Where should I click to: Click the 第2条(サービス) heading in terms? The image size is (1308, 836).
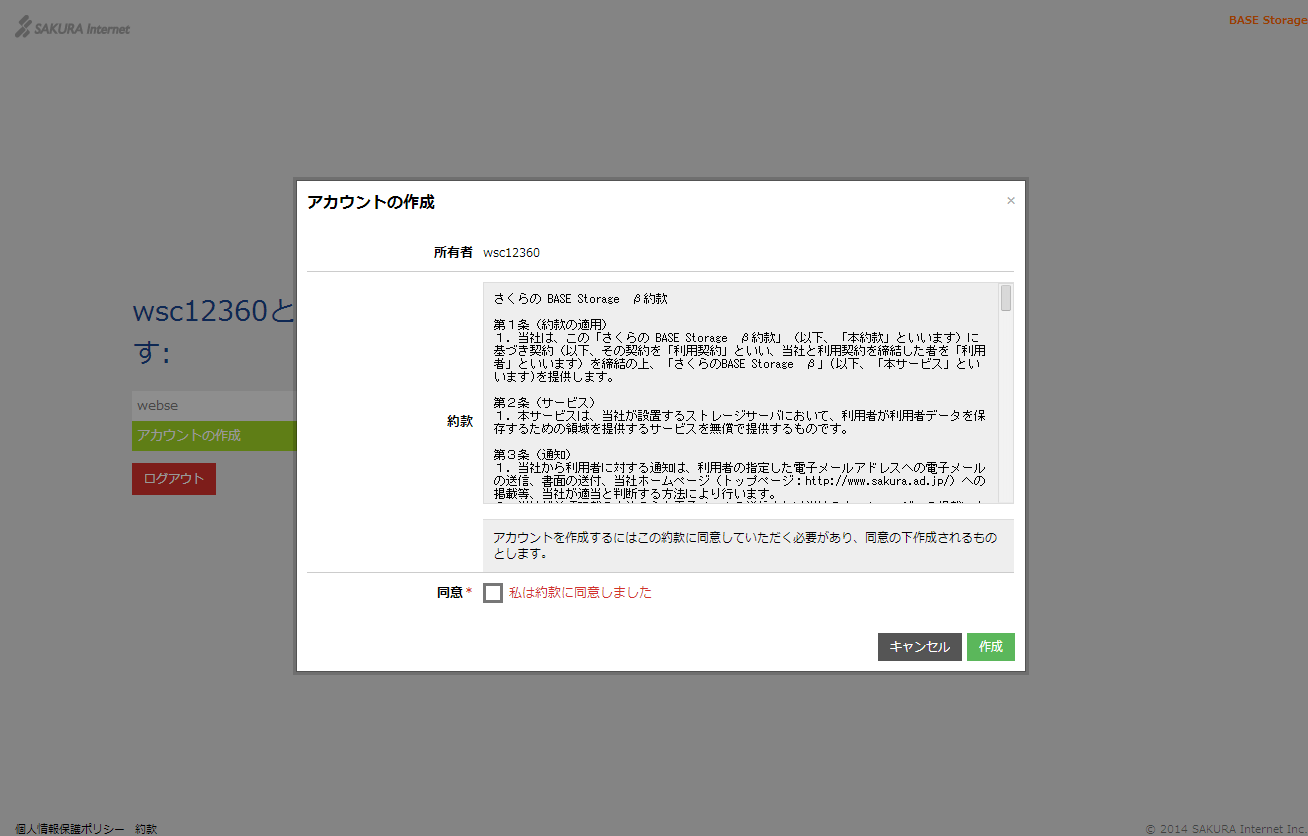545,403
